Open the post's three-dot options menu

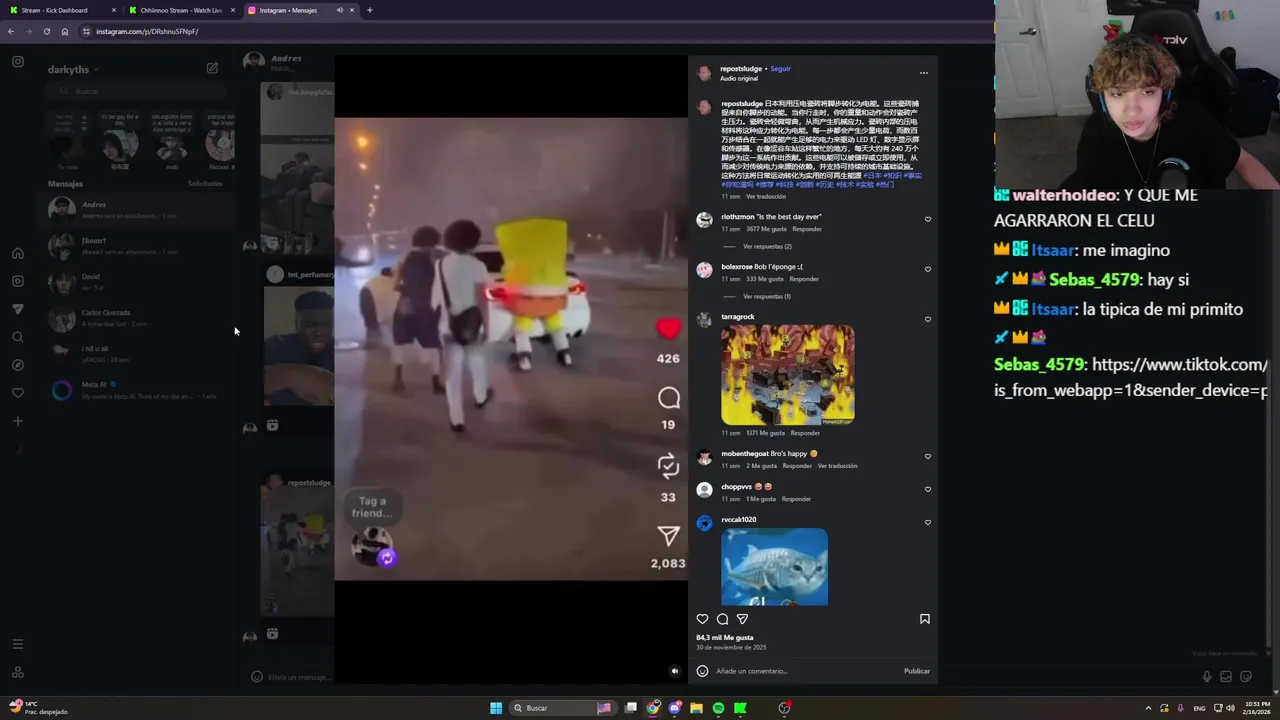[923, 73]
